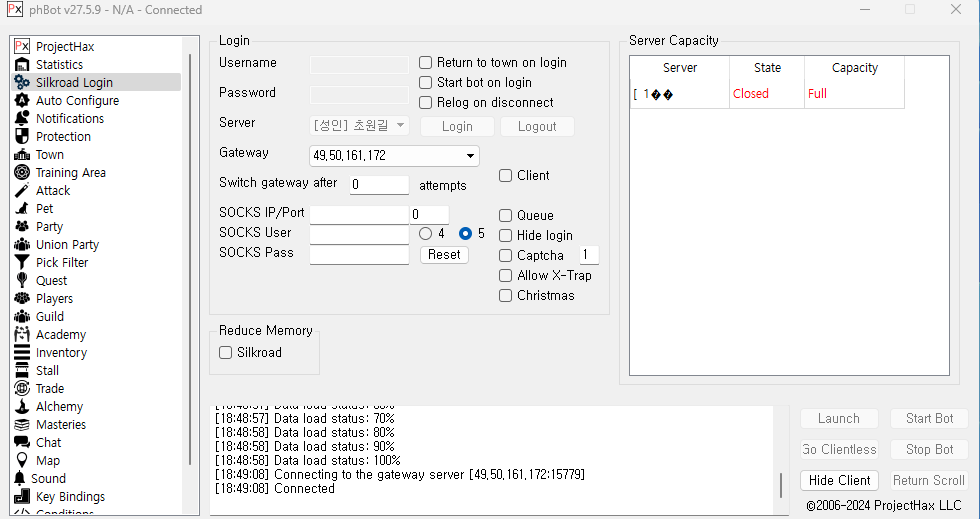
Task: Click the Notifications bell icon
Action: point(22,119)
